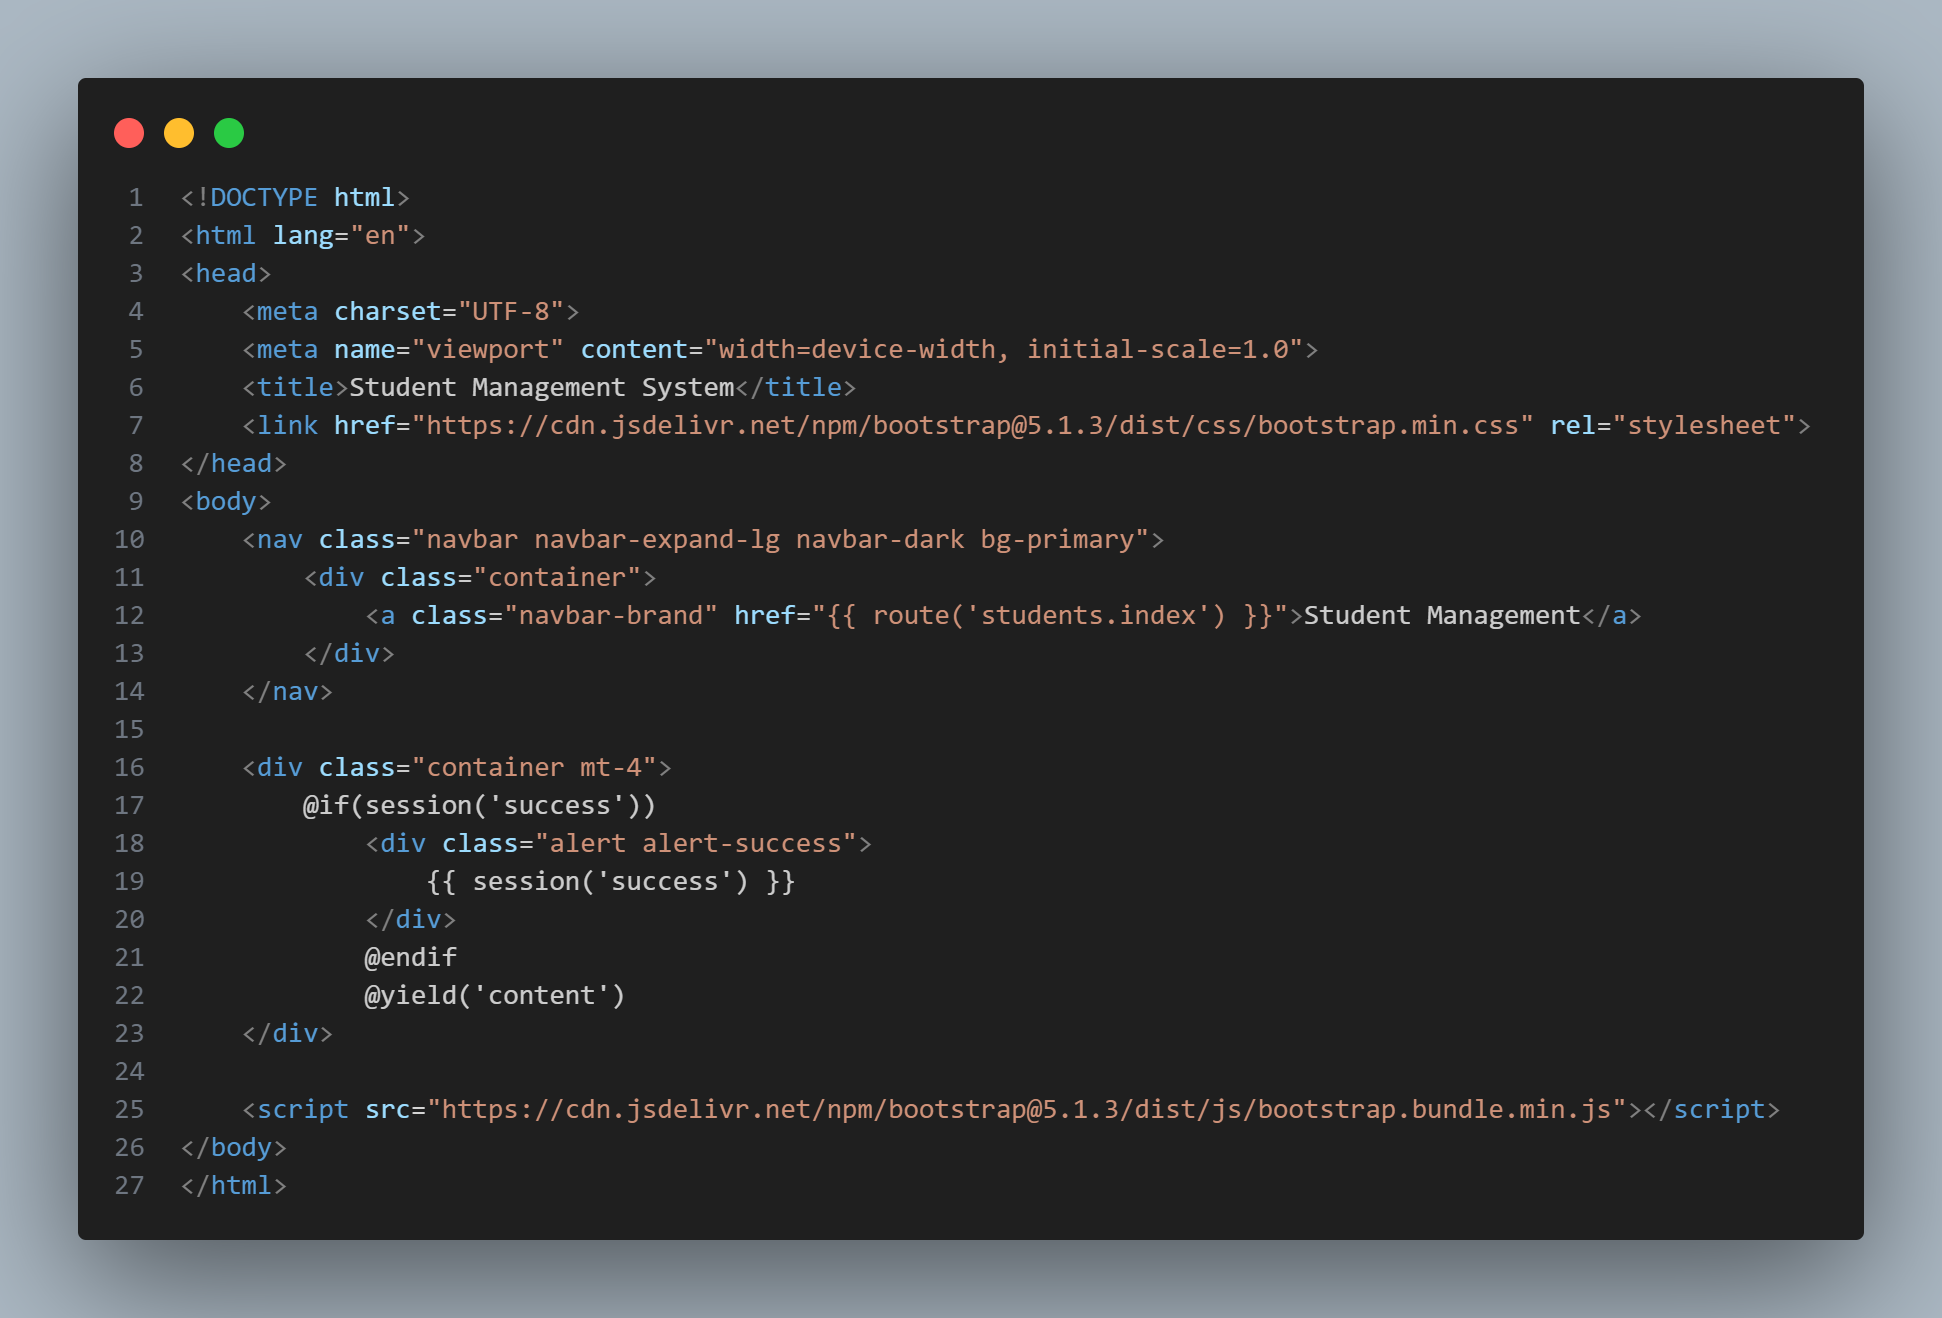Click line number 17 in the gutter
Screen dimensions: 1942x1318
tap(129, 806)
